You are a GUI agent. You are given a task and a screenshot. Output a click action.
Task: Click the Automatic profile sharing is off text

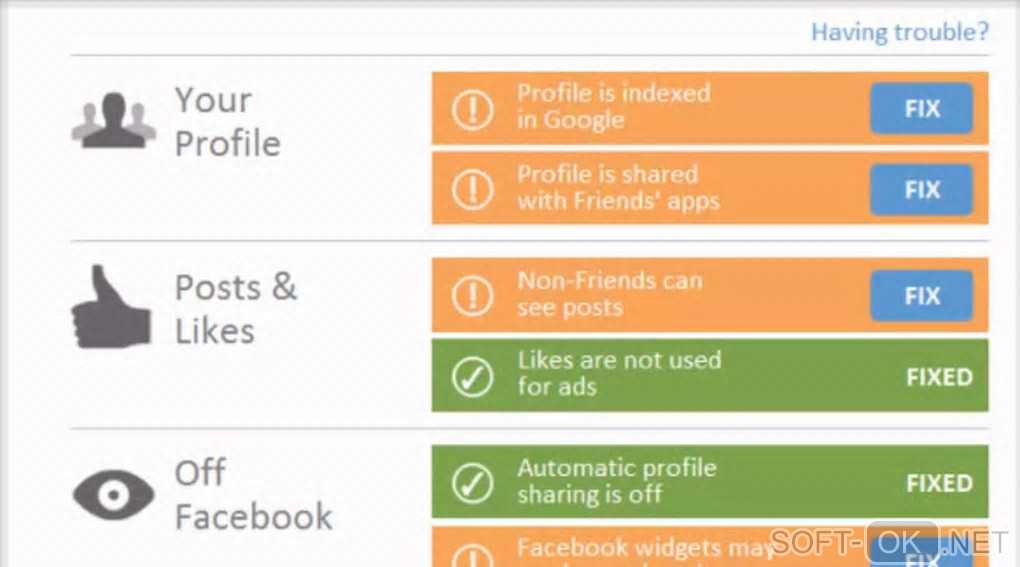pyautogui.click(x=616, y=481)
